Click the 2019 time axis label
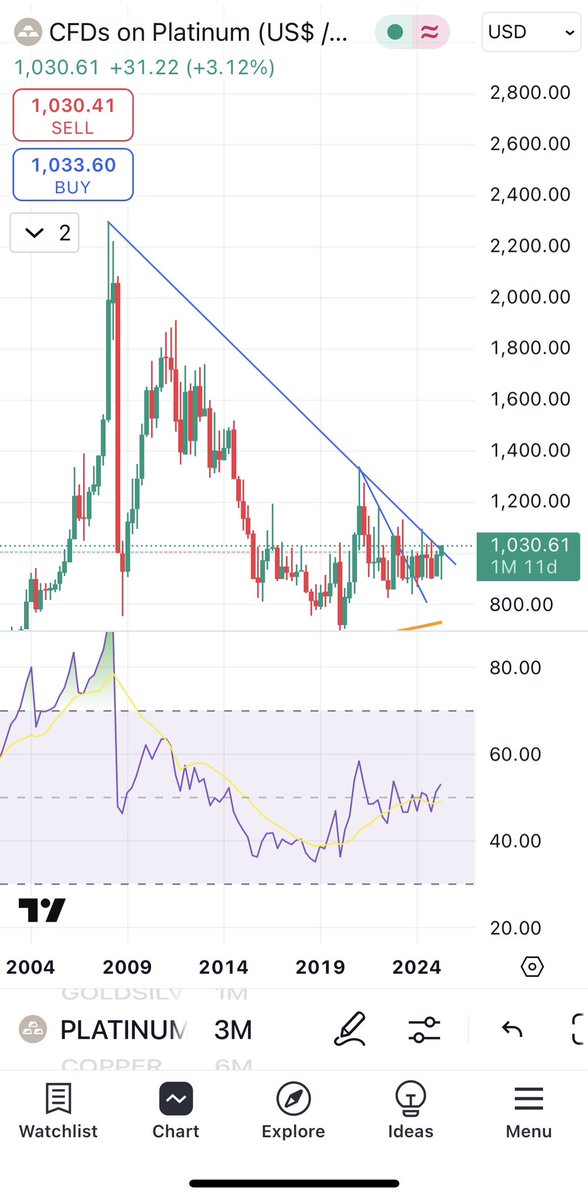Image resolution: width=588 pixels, height=1200 pixels. pos(320,967)
